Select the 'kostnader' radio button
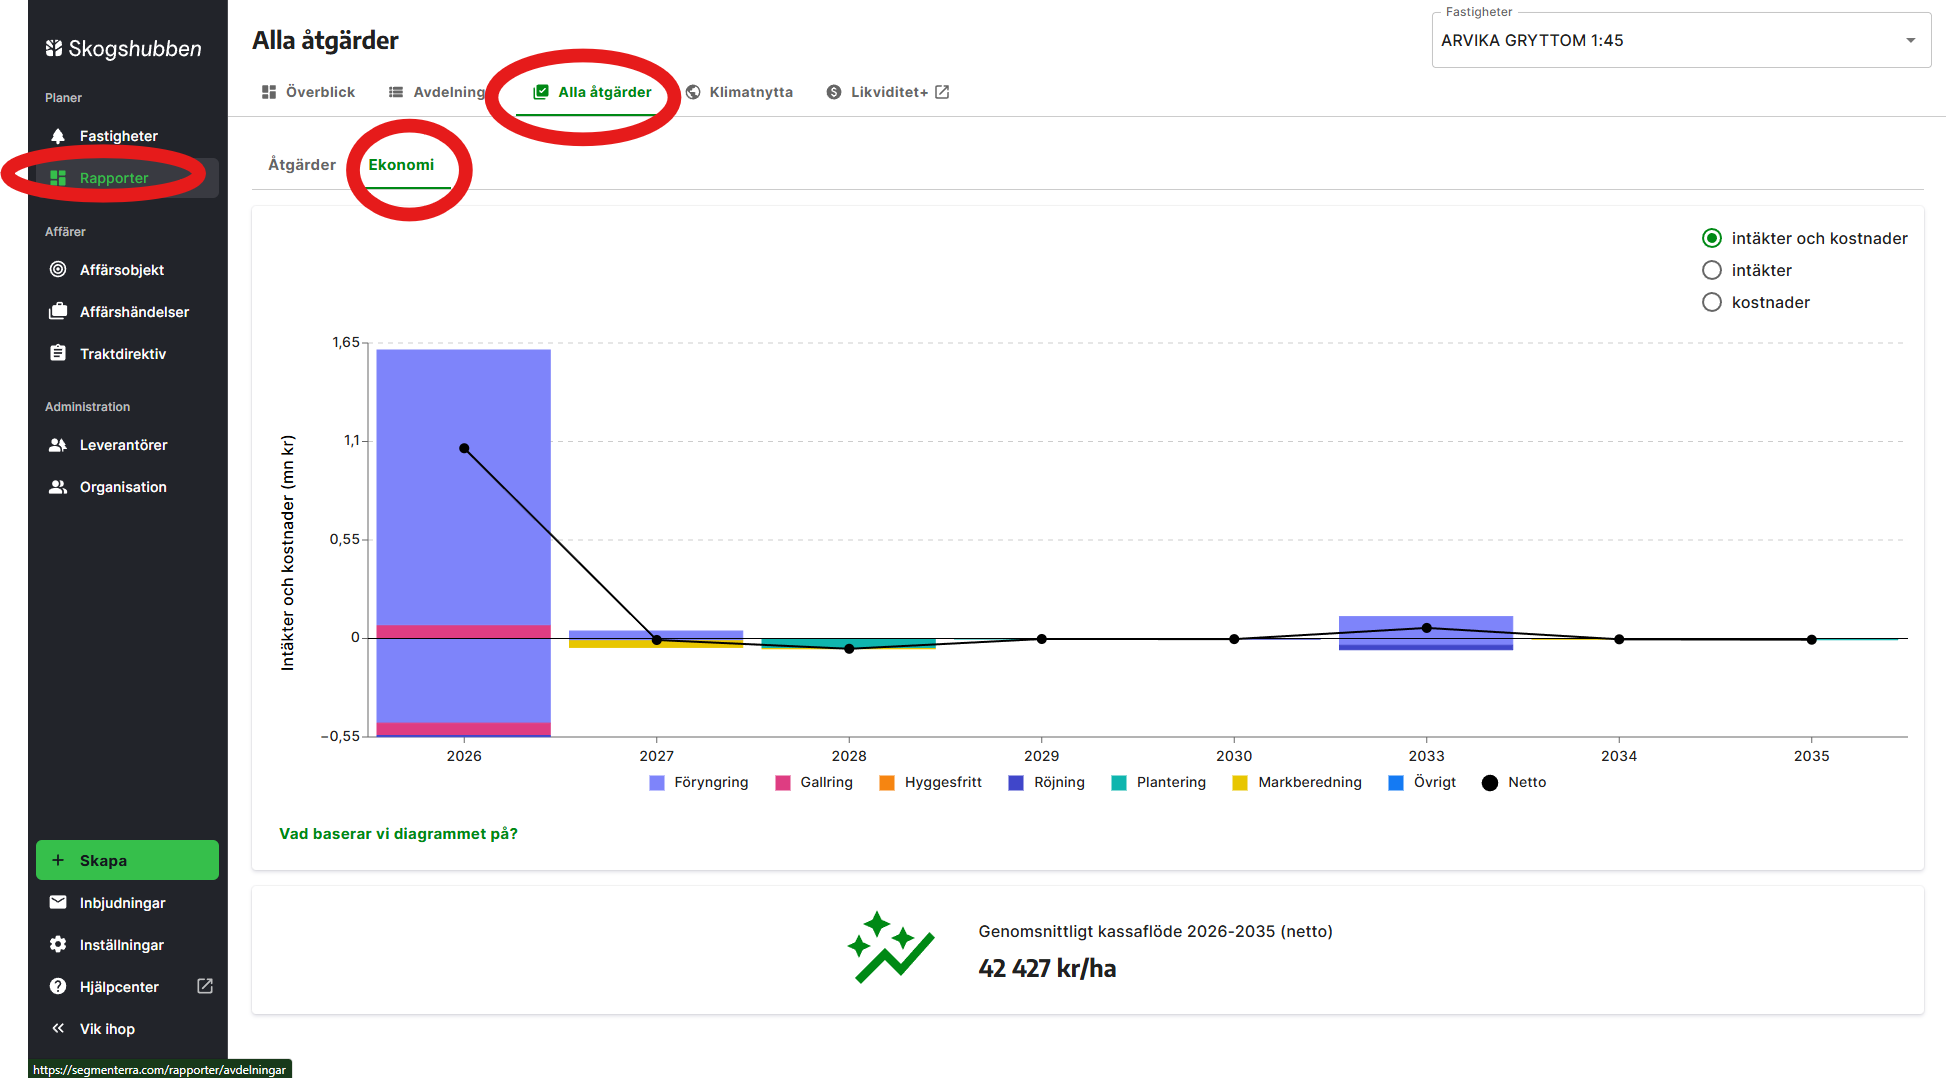This screenshot has width=1946, height=1078. click(1712, 302)
